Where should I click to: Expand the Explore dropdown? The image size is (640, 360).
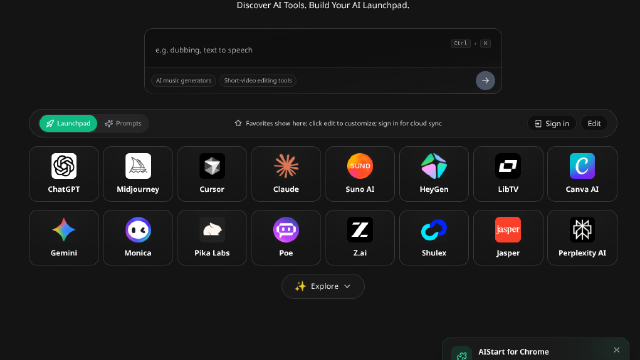tap(323, 286)
